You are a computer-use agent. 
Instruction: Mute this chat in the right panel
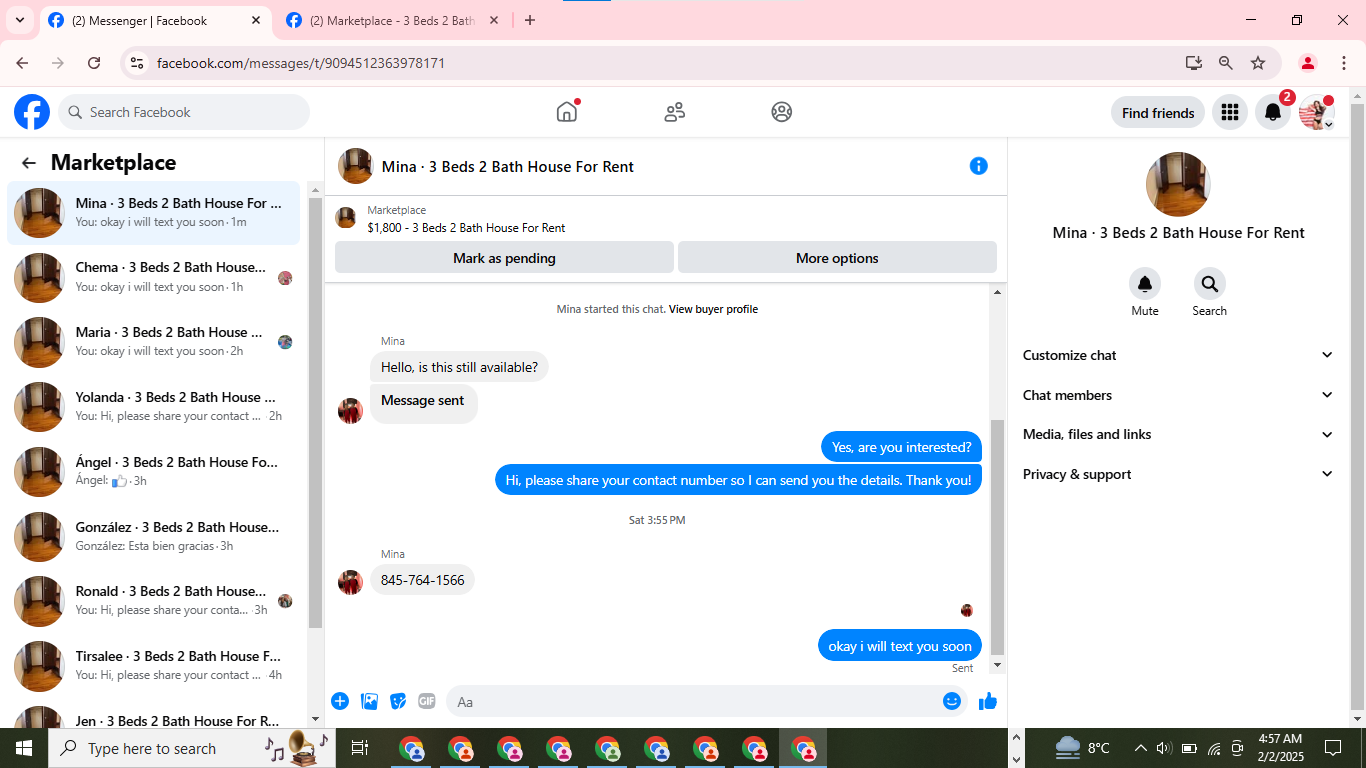pyautogui.click(x=1145, y=284)
